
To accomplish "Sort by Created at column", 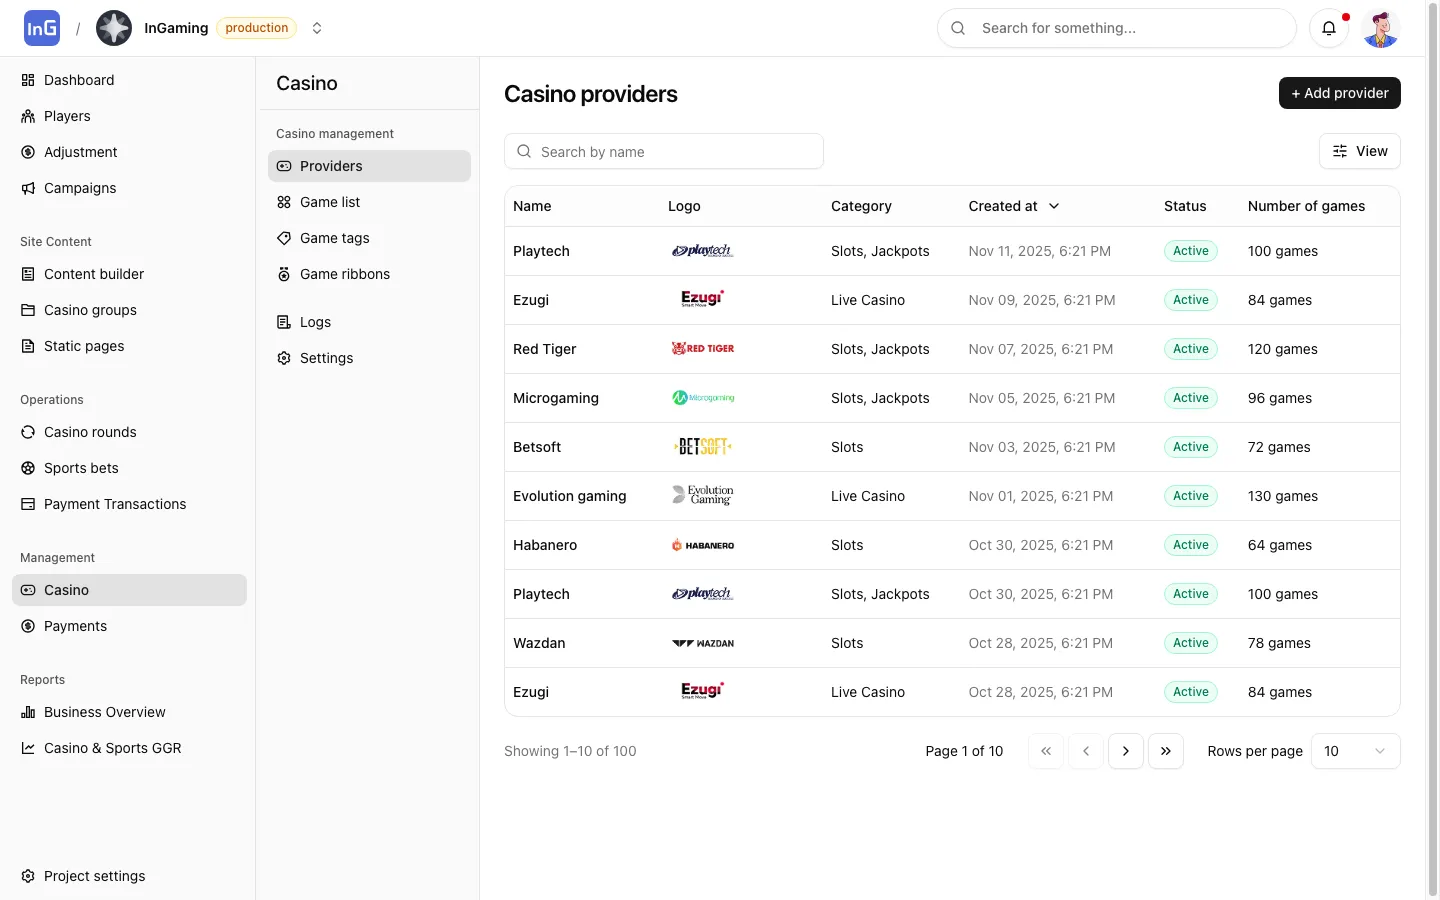I will pyautogui.click(x=1013, y=206).
